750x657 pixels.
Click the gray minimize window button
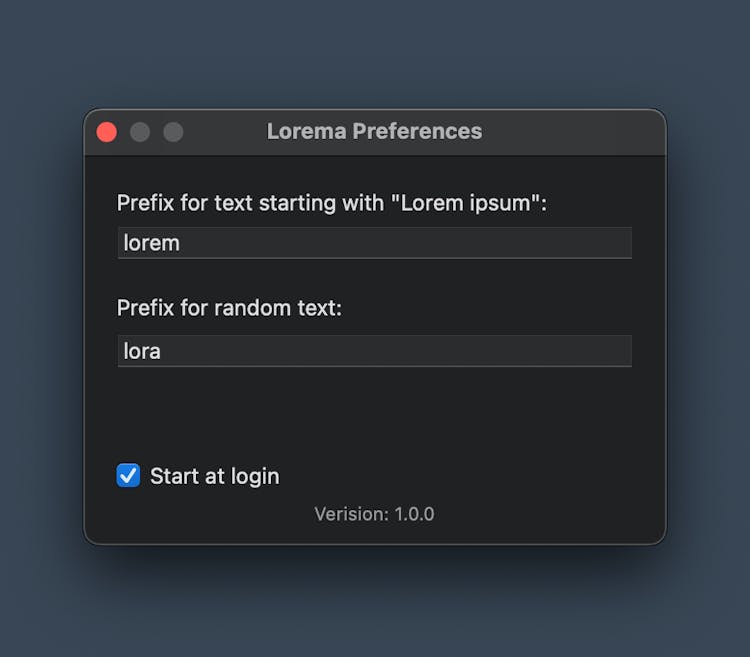[140, 132]
